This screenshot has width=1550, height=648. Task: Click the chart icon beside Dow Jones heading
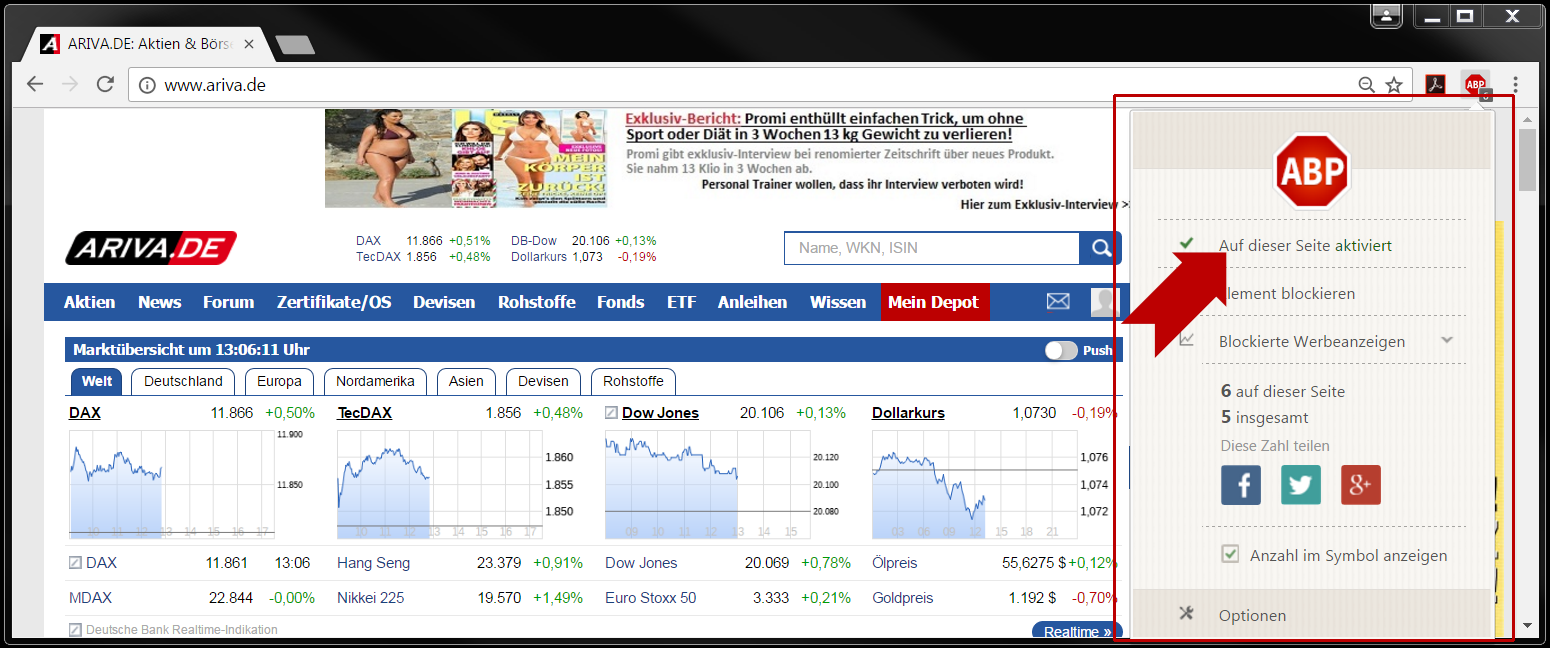click(611, 413)
